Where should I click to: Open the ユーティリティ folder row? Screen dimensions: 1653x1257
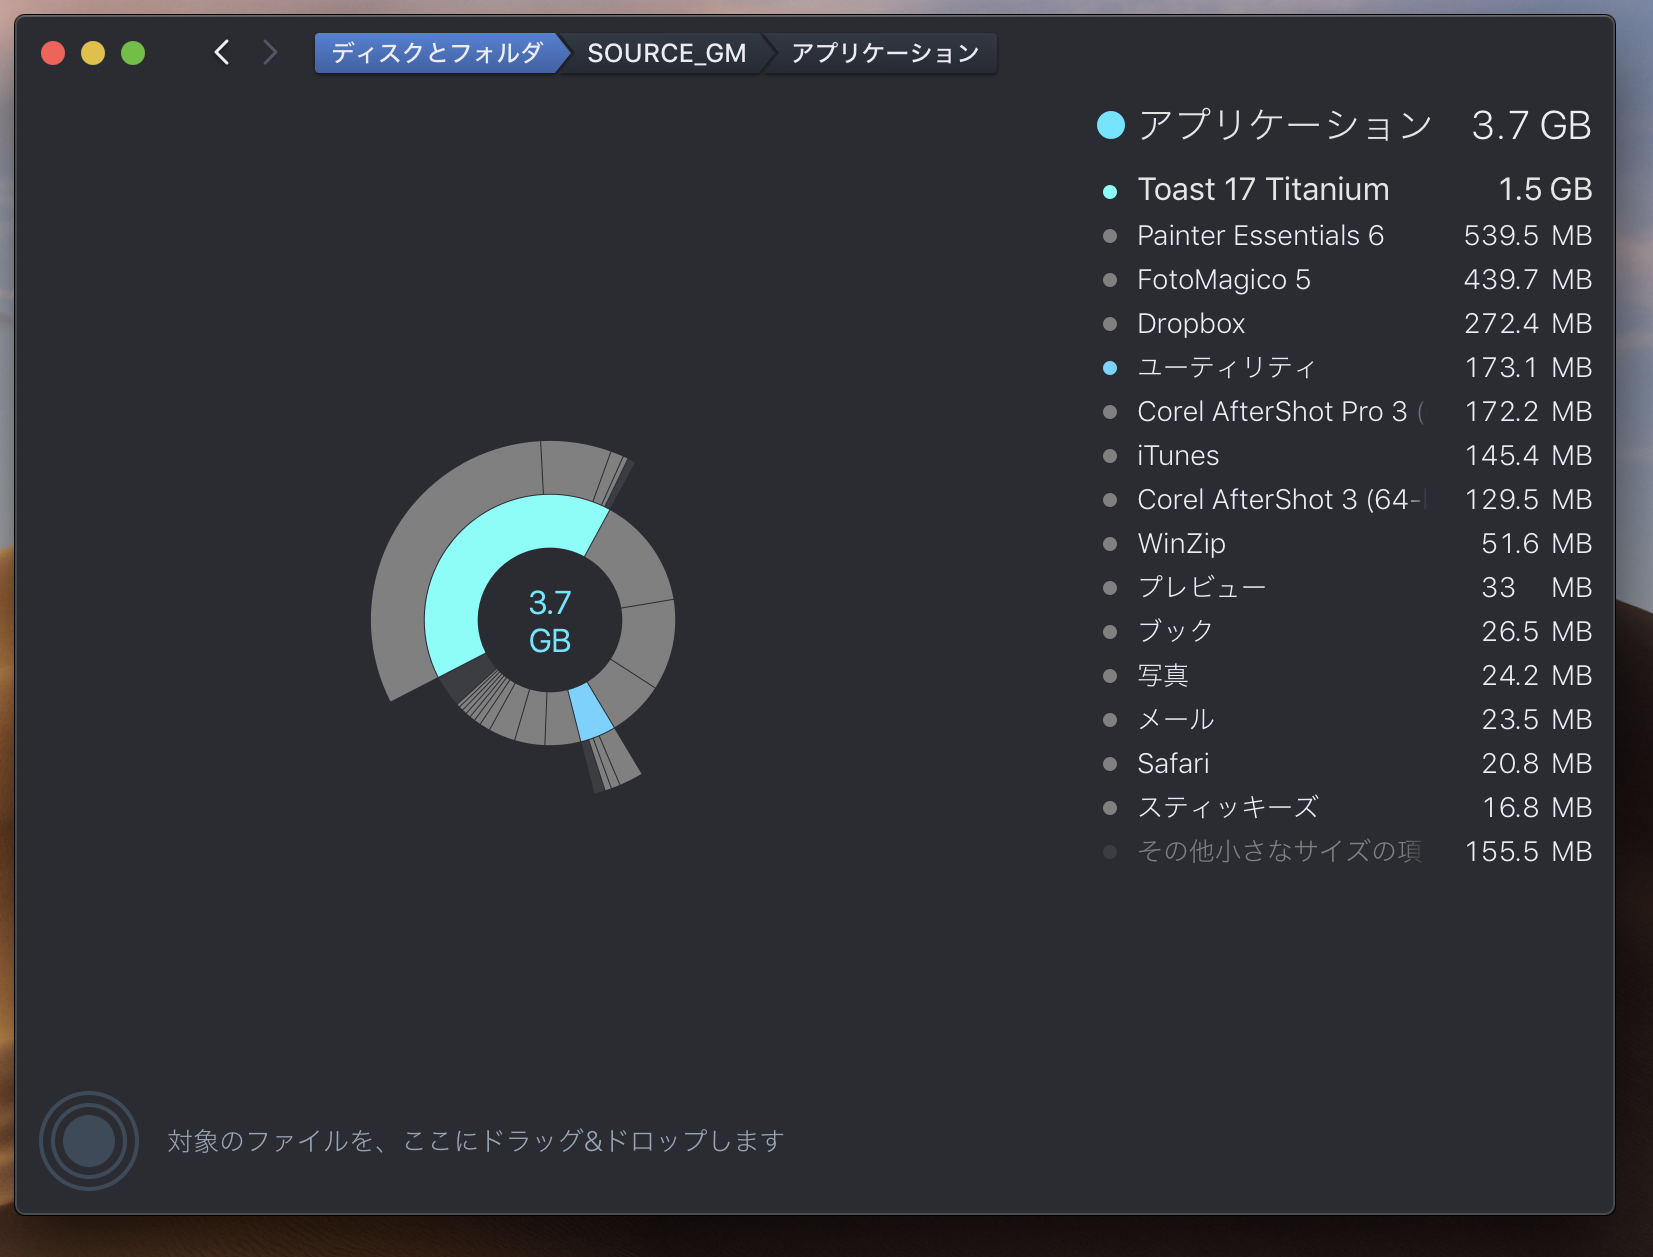[x=1346, y=368]
